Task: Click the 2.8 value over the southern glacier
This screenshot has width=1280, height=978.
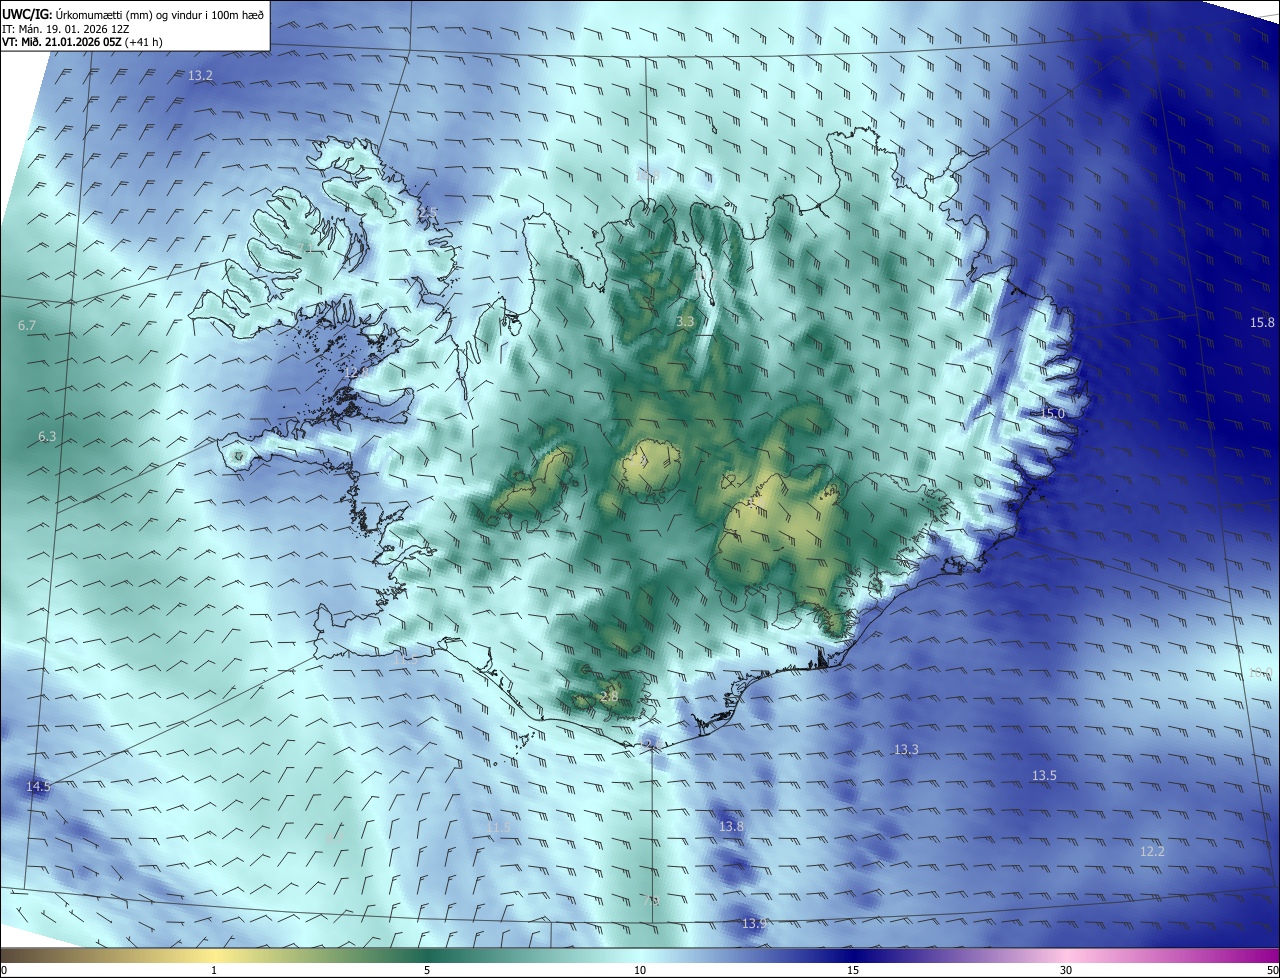Action: (609, 696)
